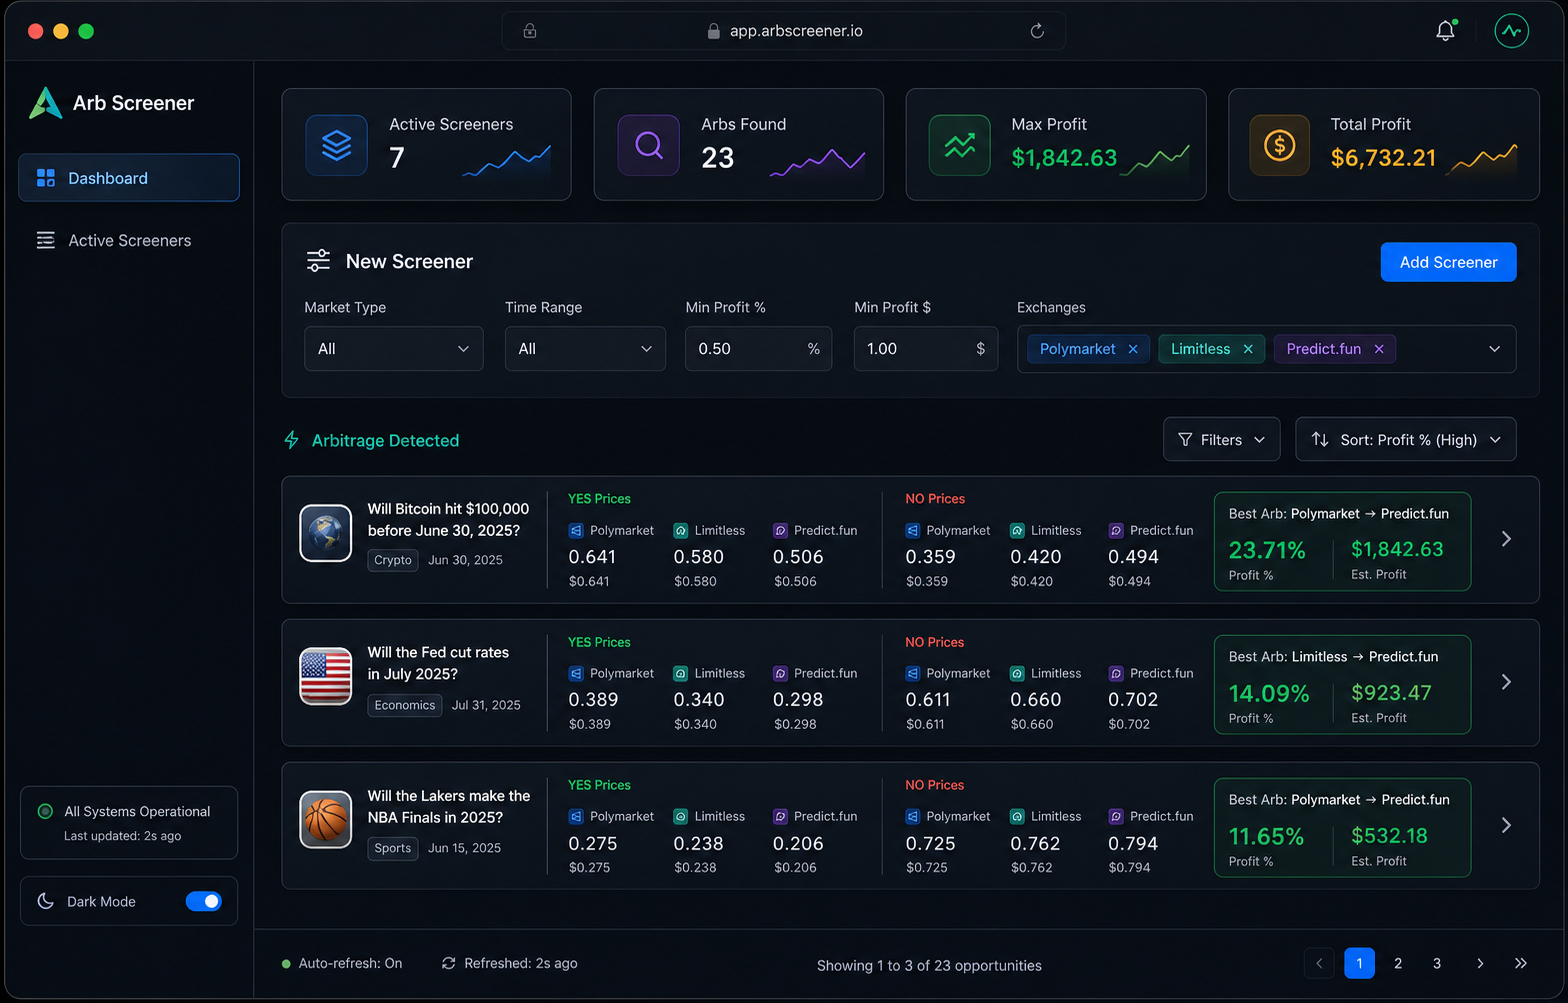This screenshot has width=1568, height=1003.
Task: Click Auto-refresh: On status text
Action: point(350,963)
